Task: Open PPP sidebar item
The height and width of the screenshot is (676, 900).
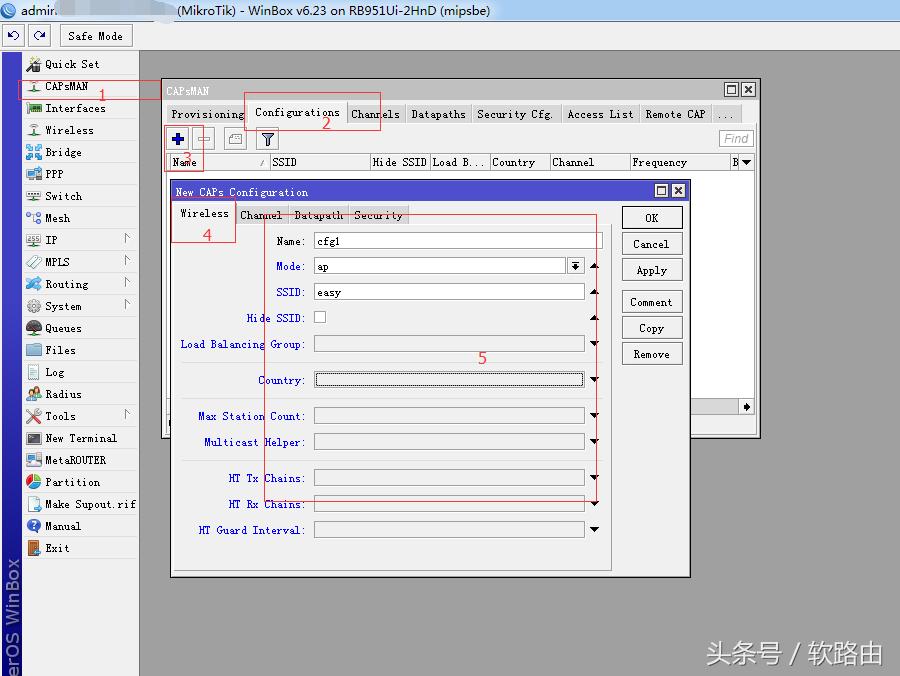Action: tap(81, 174)
